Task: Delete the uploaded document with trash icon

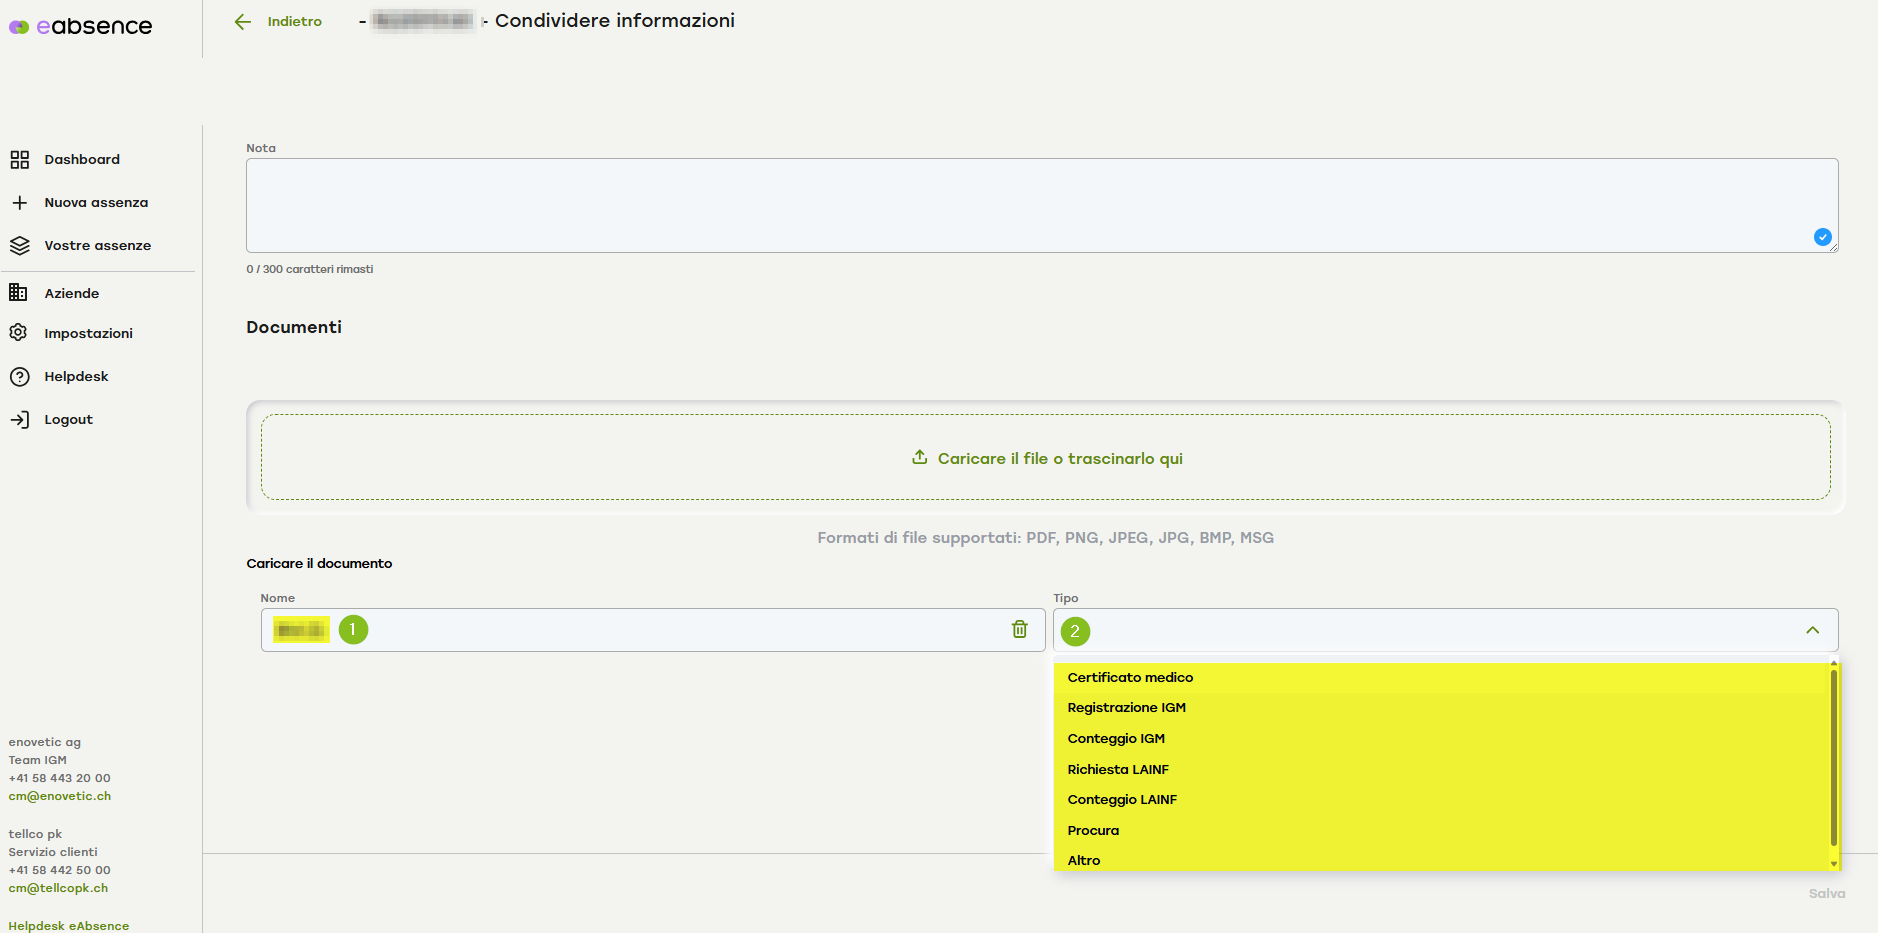Action: click(1019, 629)
